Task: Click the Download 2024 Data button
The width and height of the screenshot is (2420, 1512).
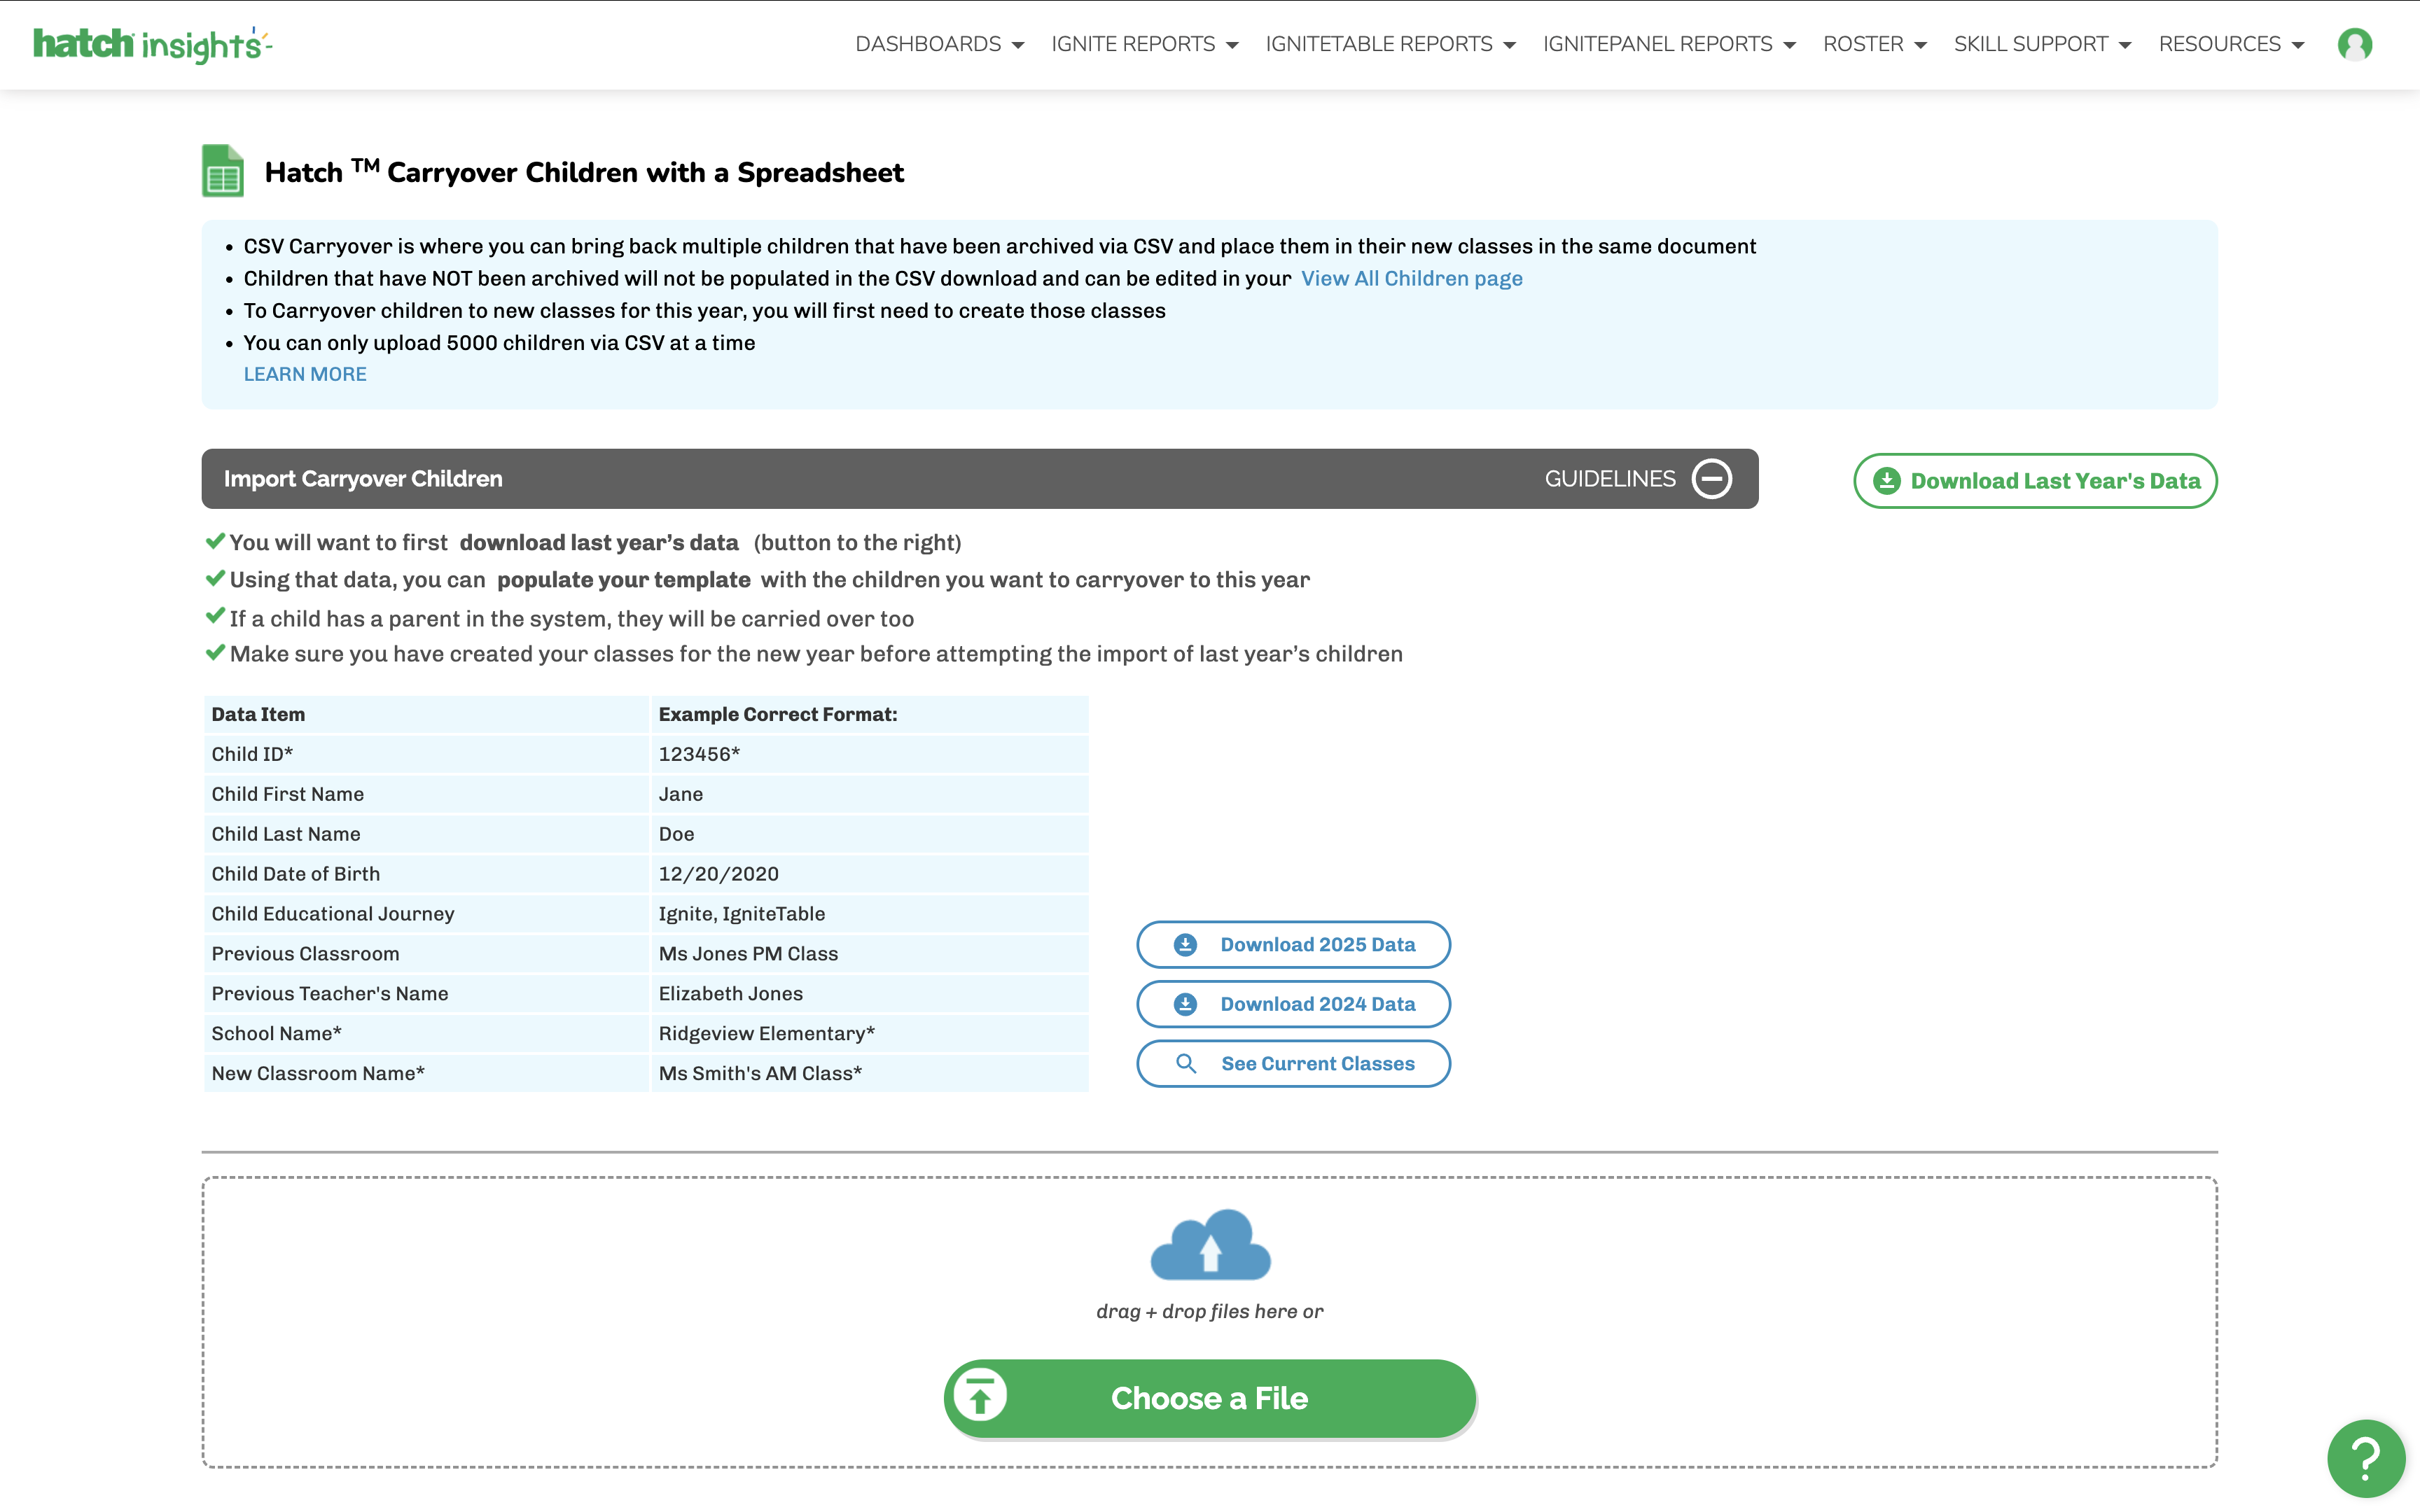Action: (x=1293, y=1004)
